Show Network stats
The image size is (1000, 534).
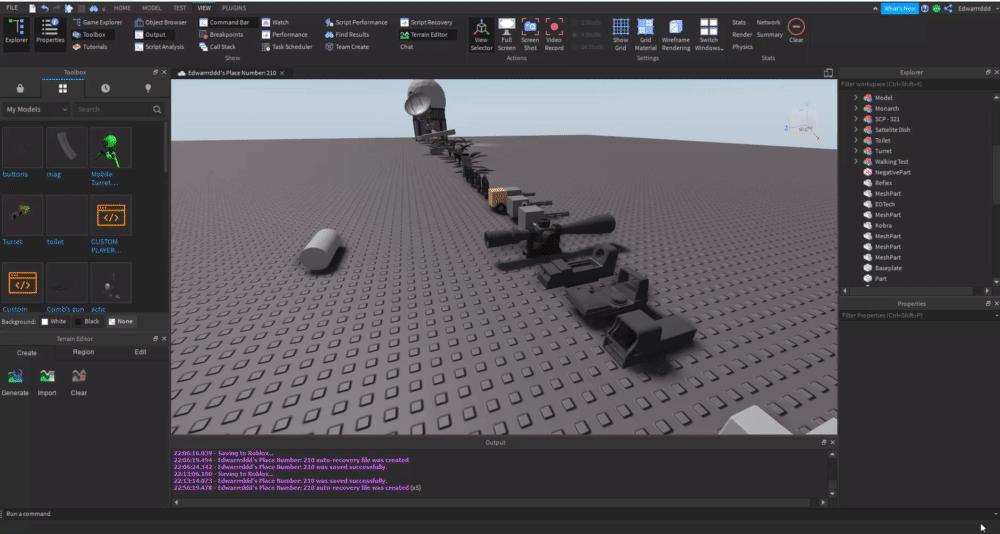point(768,22)
